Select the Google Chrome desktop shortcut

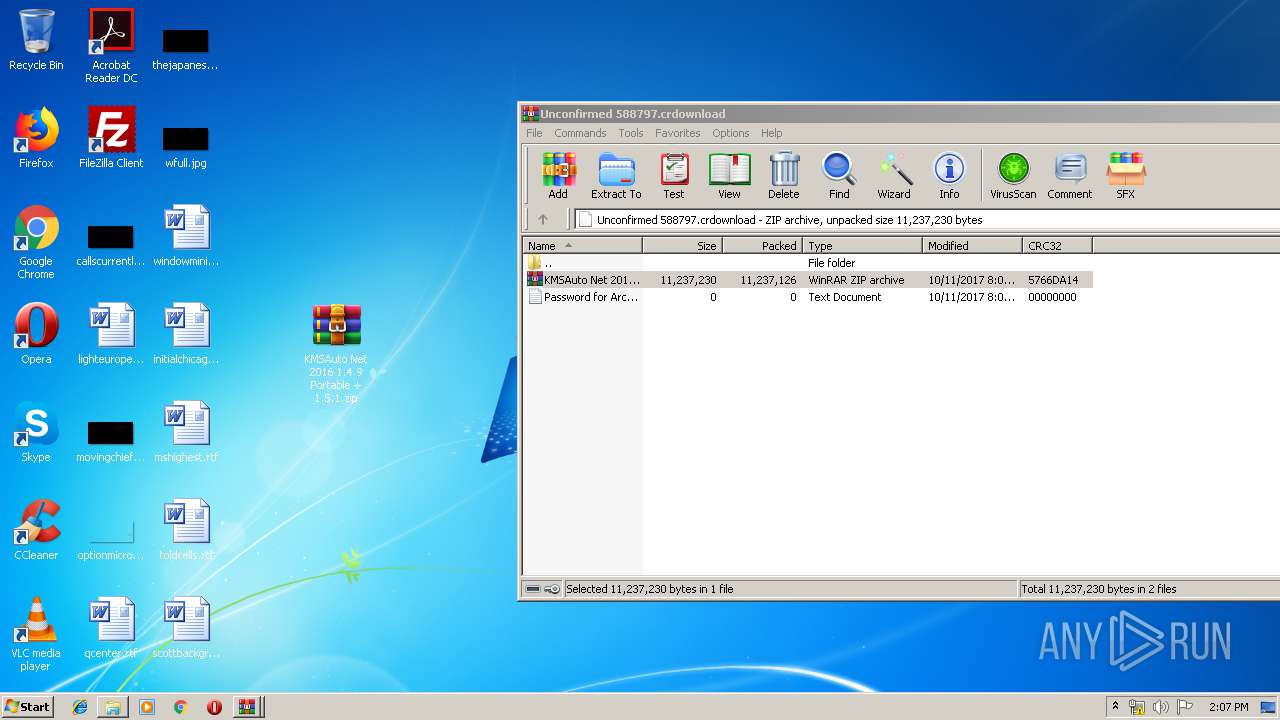click(x=36, y=242)
